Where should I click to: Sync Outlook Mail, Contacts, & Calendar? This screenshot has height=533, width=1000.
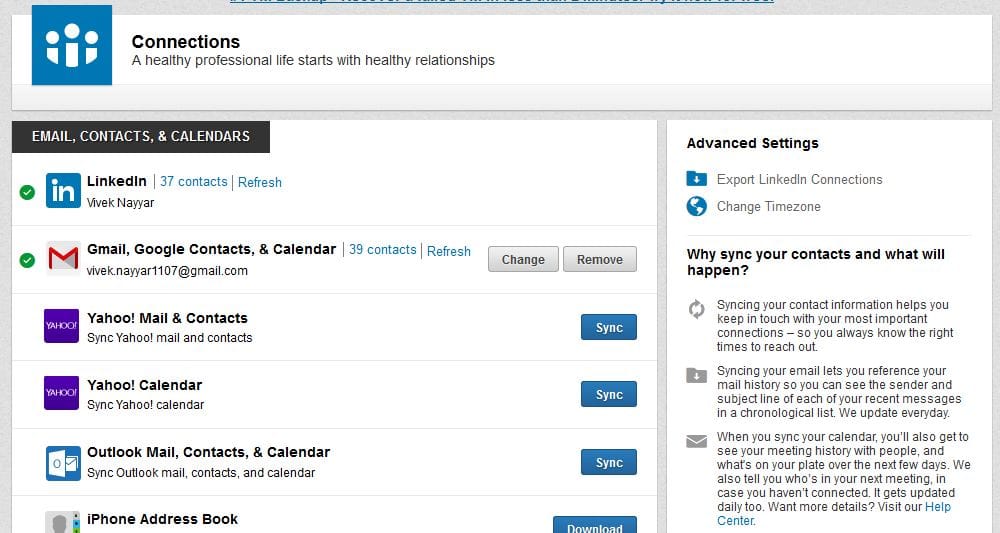(608, 463)
